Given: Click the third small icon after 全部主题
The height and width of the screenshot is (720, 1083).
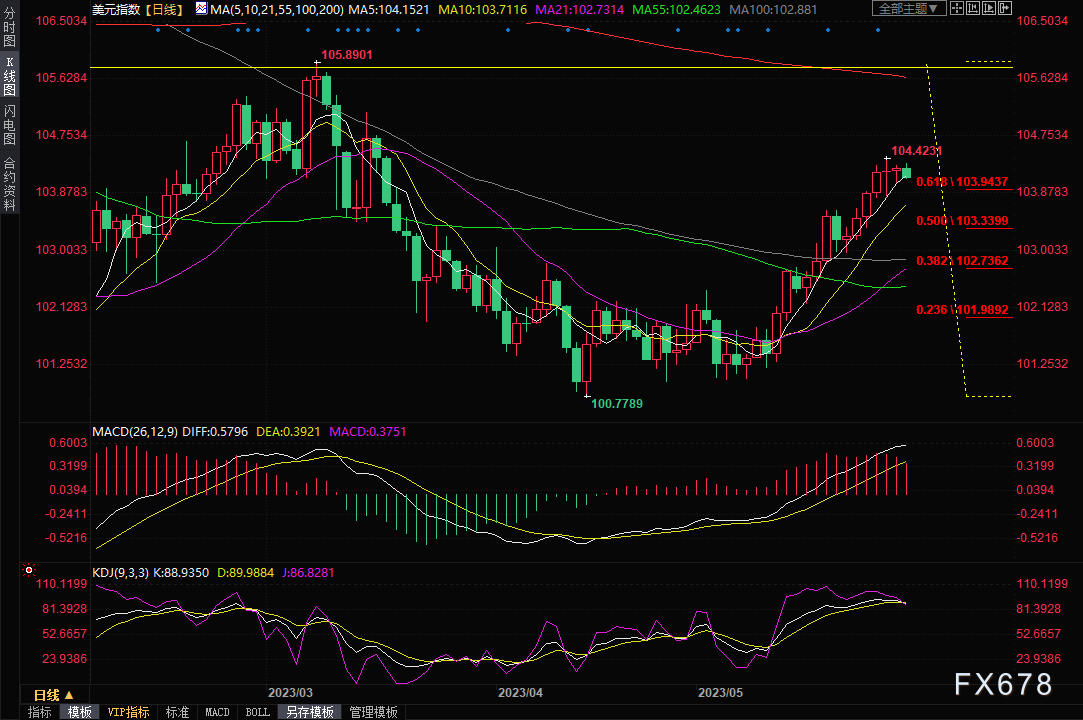Looking at the screenshot, I should pos(991,9).
